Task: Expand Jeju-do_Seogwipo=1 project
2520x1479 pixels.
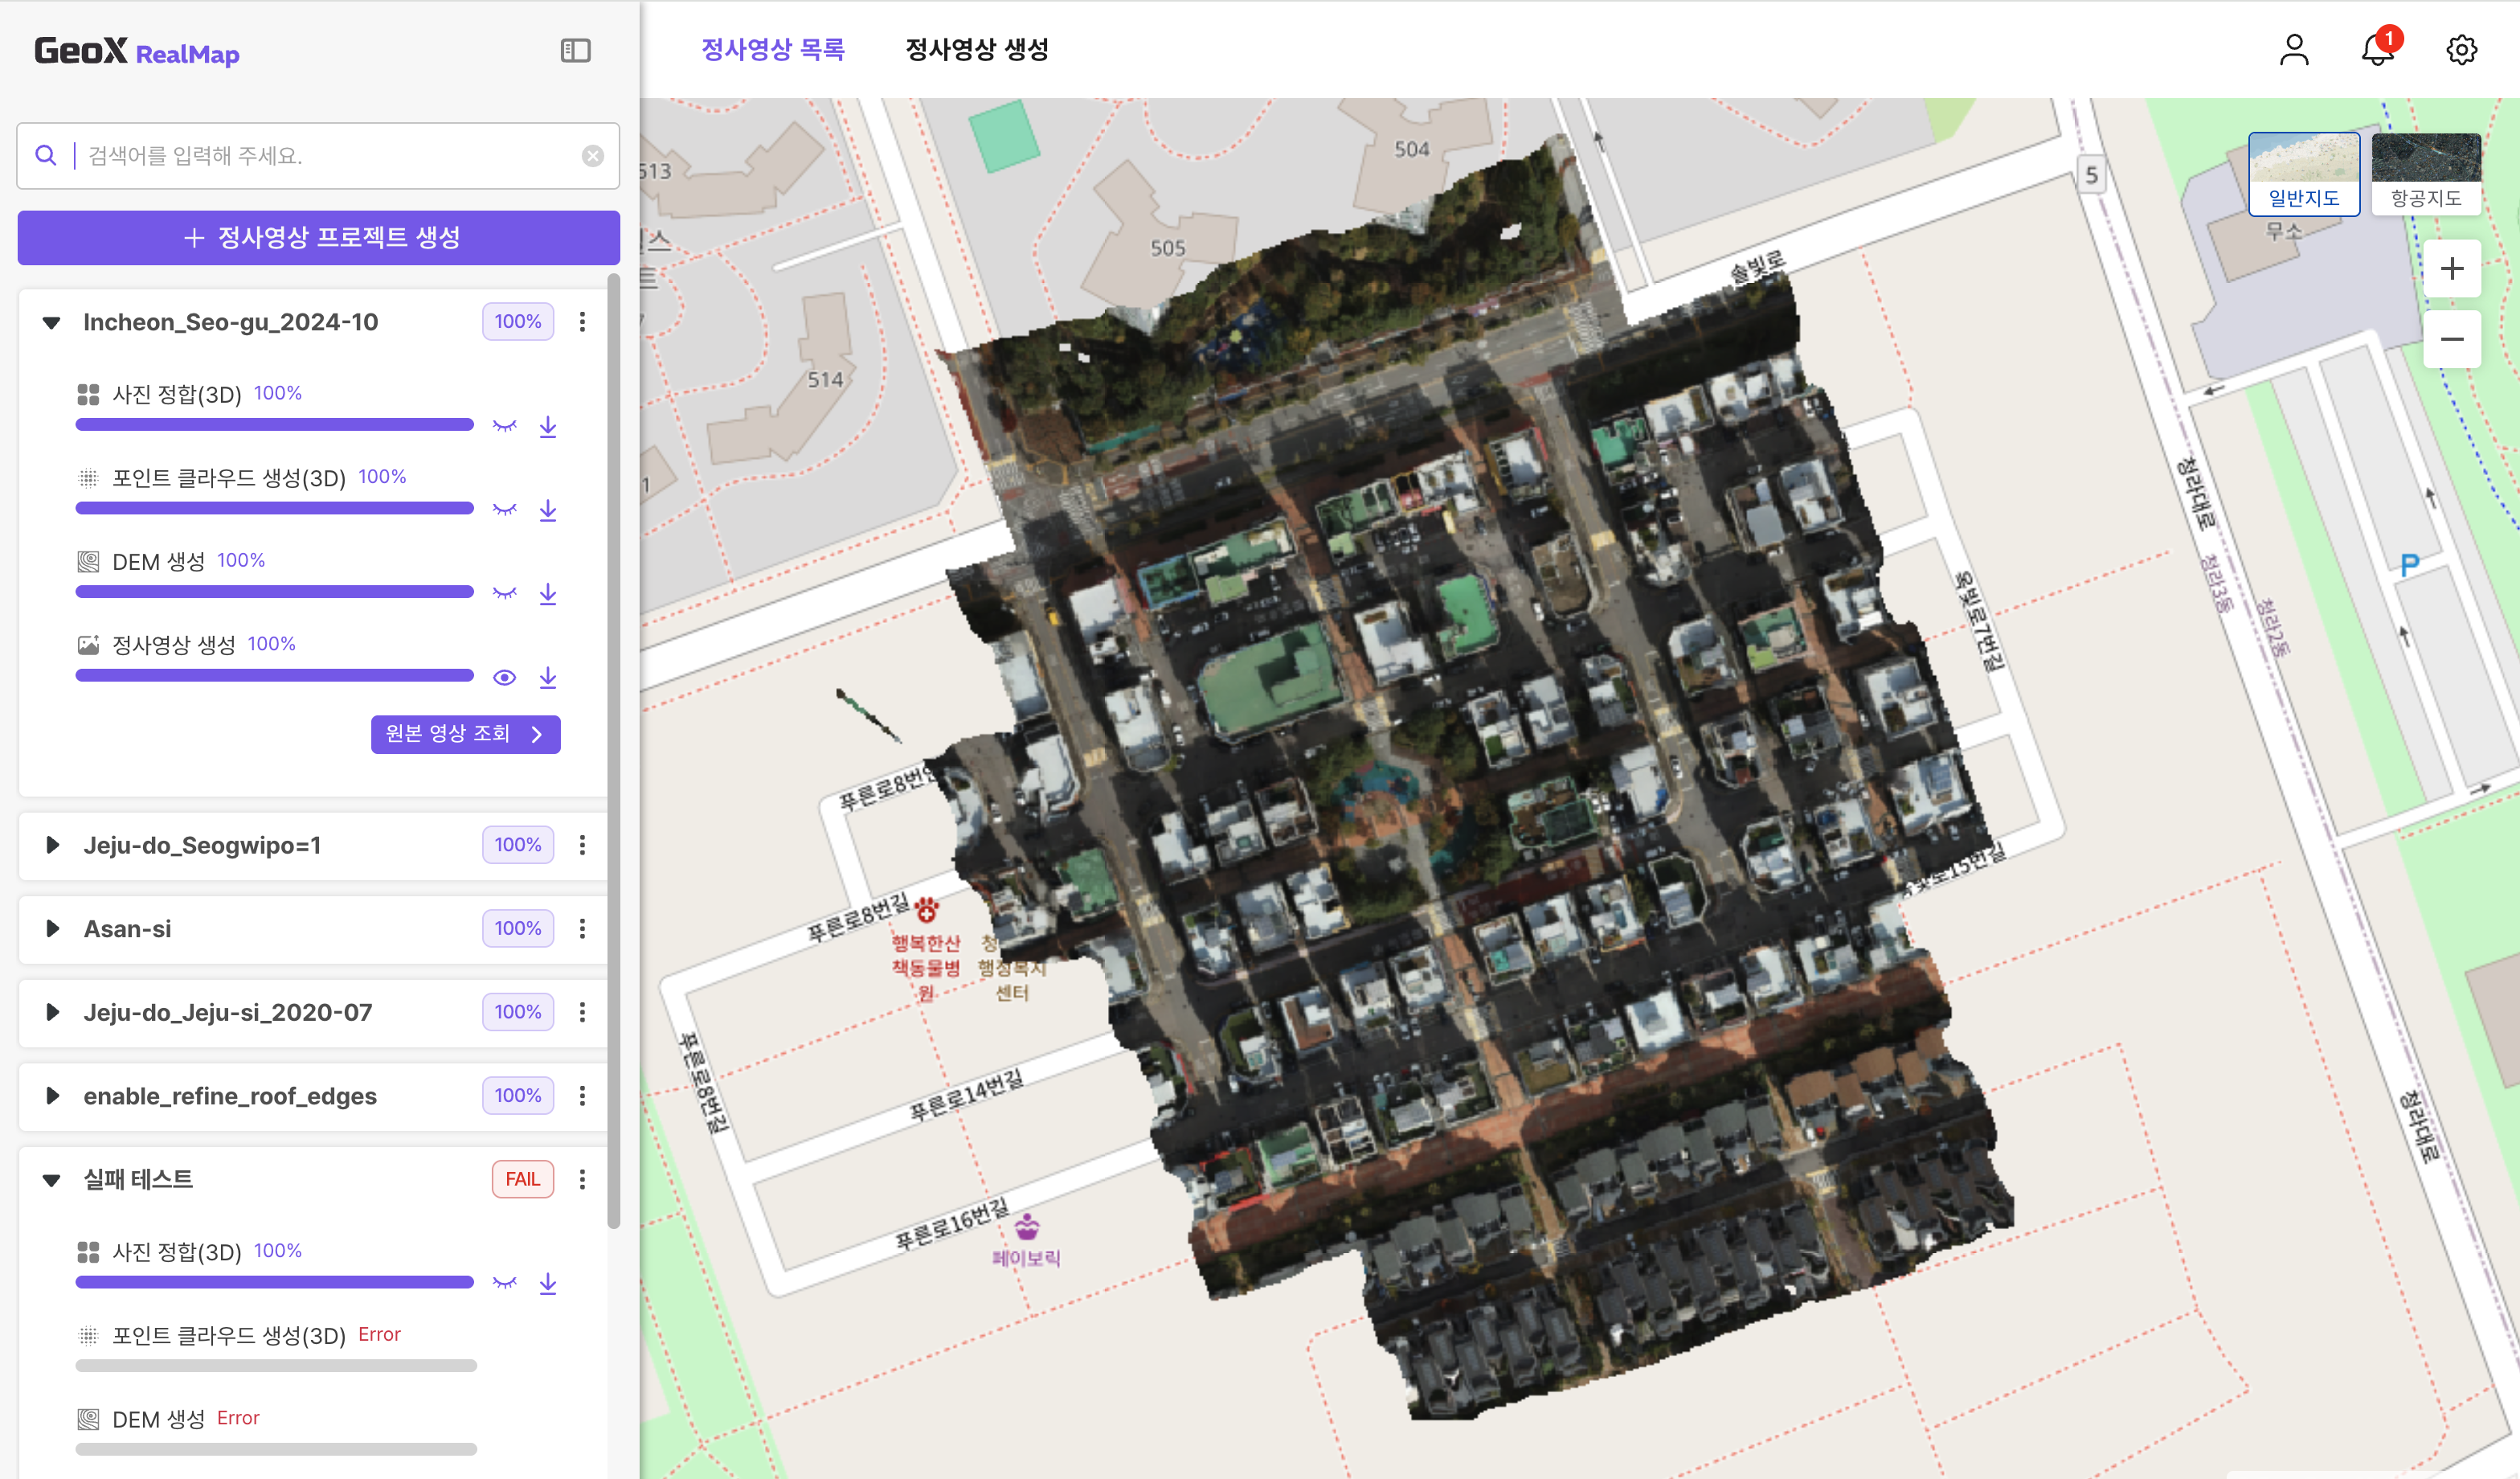Action: [52, 845]
